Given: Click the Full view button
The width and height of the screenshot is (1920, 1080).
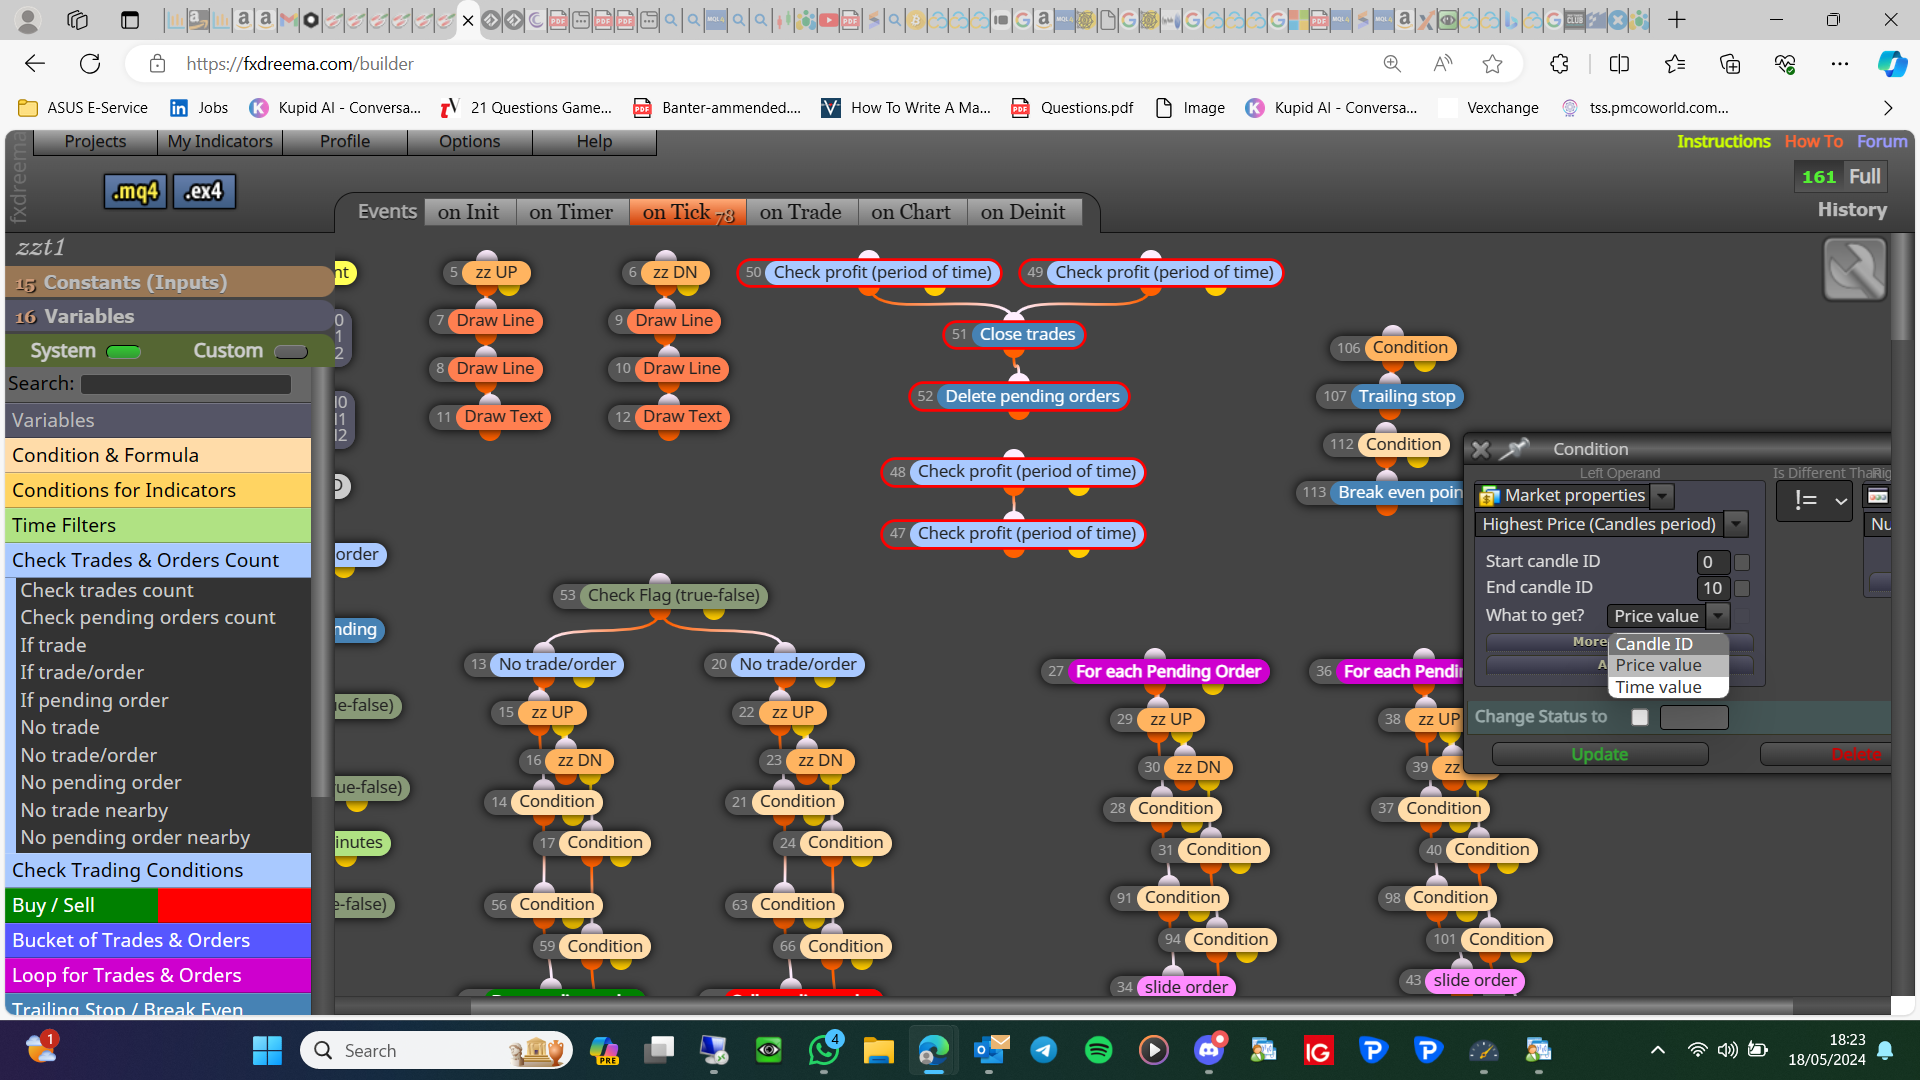Looking at the screenshot, I should click(1864, 177).
